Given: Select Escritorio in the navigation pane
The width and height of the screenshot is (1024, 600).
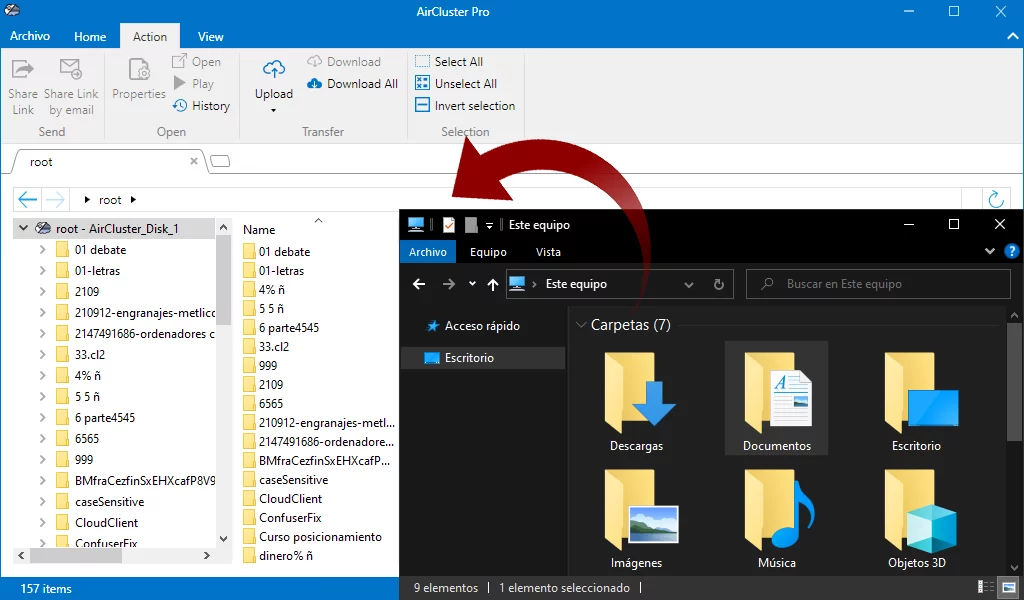Looking at the screenshot, I should tap(469, 358).
